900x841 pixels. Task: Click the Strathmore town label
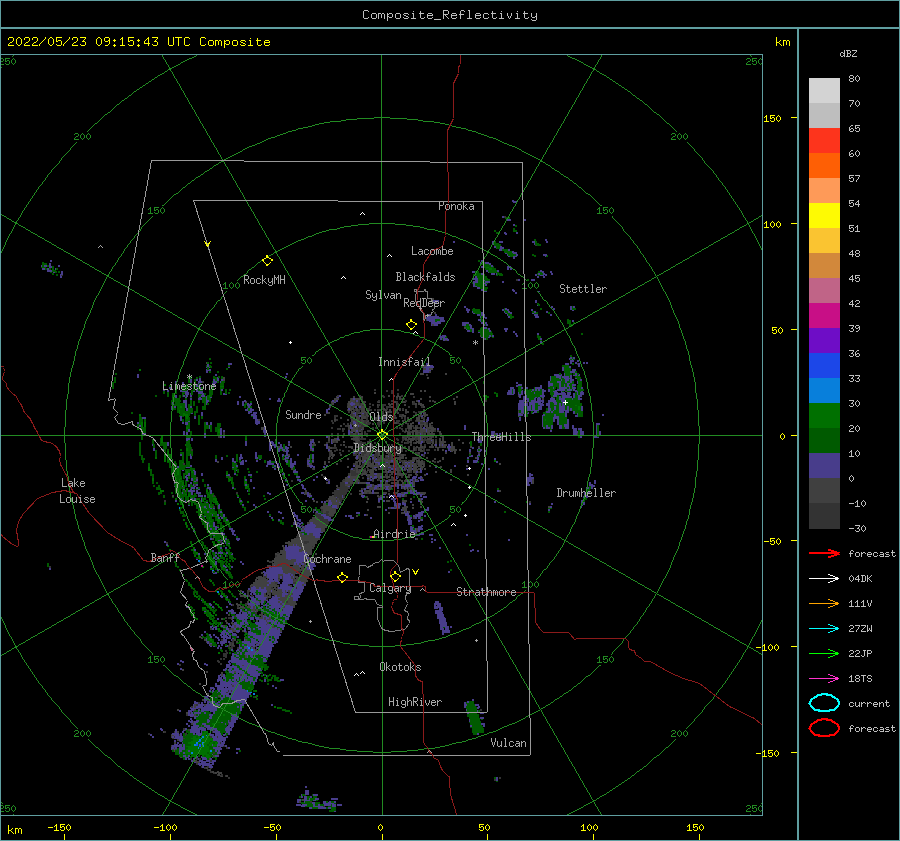pos(487,592)
